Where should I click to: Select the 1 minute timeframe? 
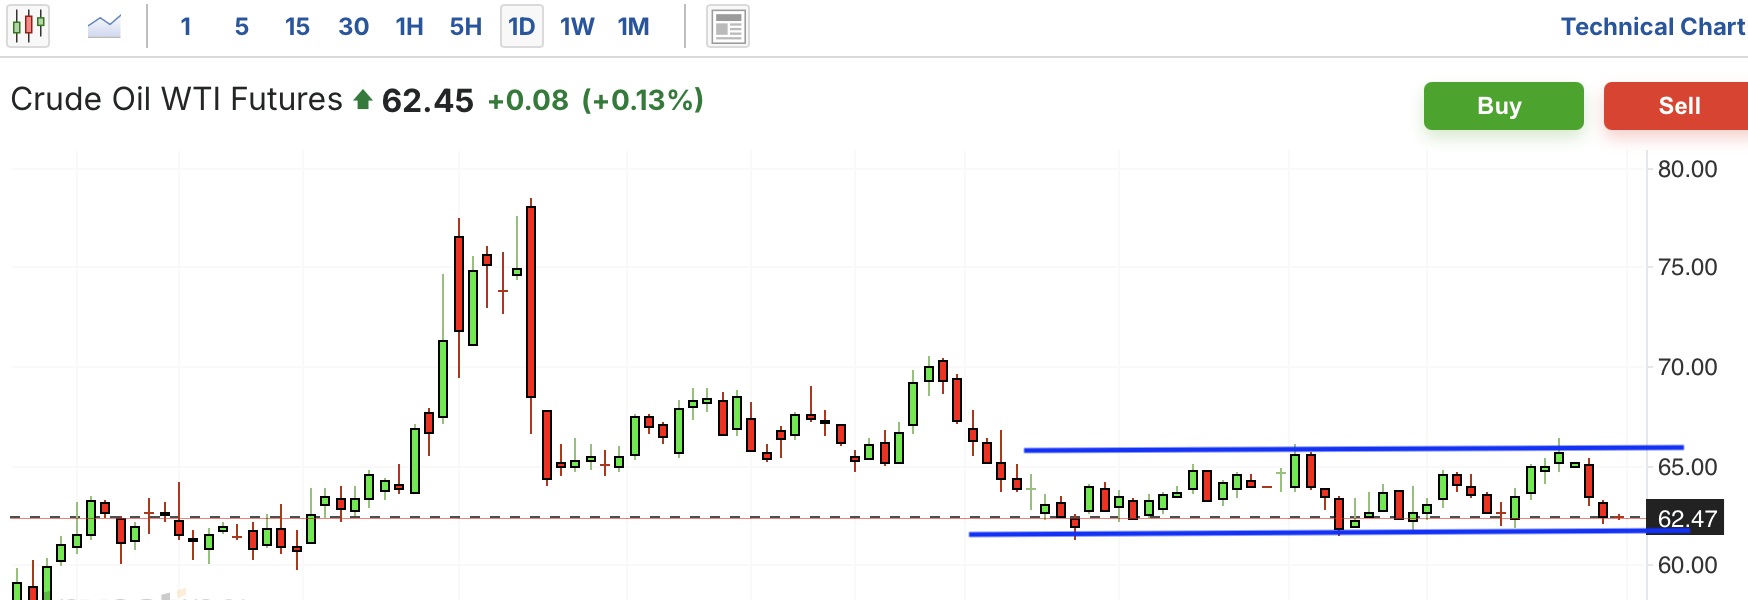pyautogui.click(x=186, y=27)
